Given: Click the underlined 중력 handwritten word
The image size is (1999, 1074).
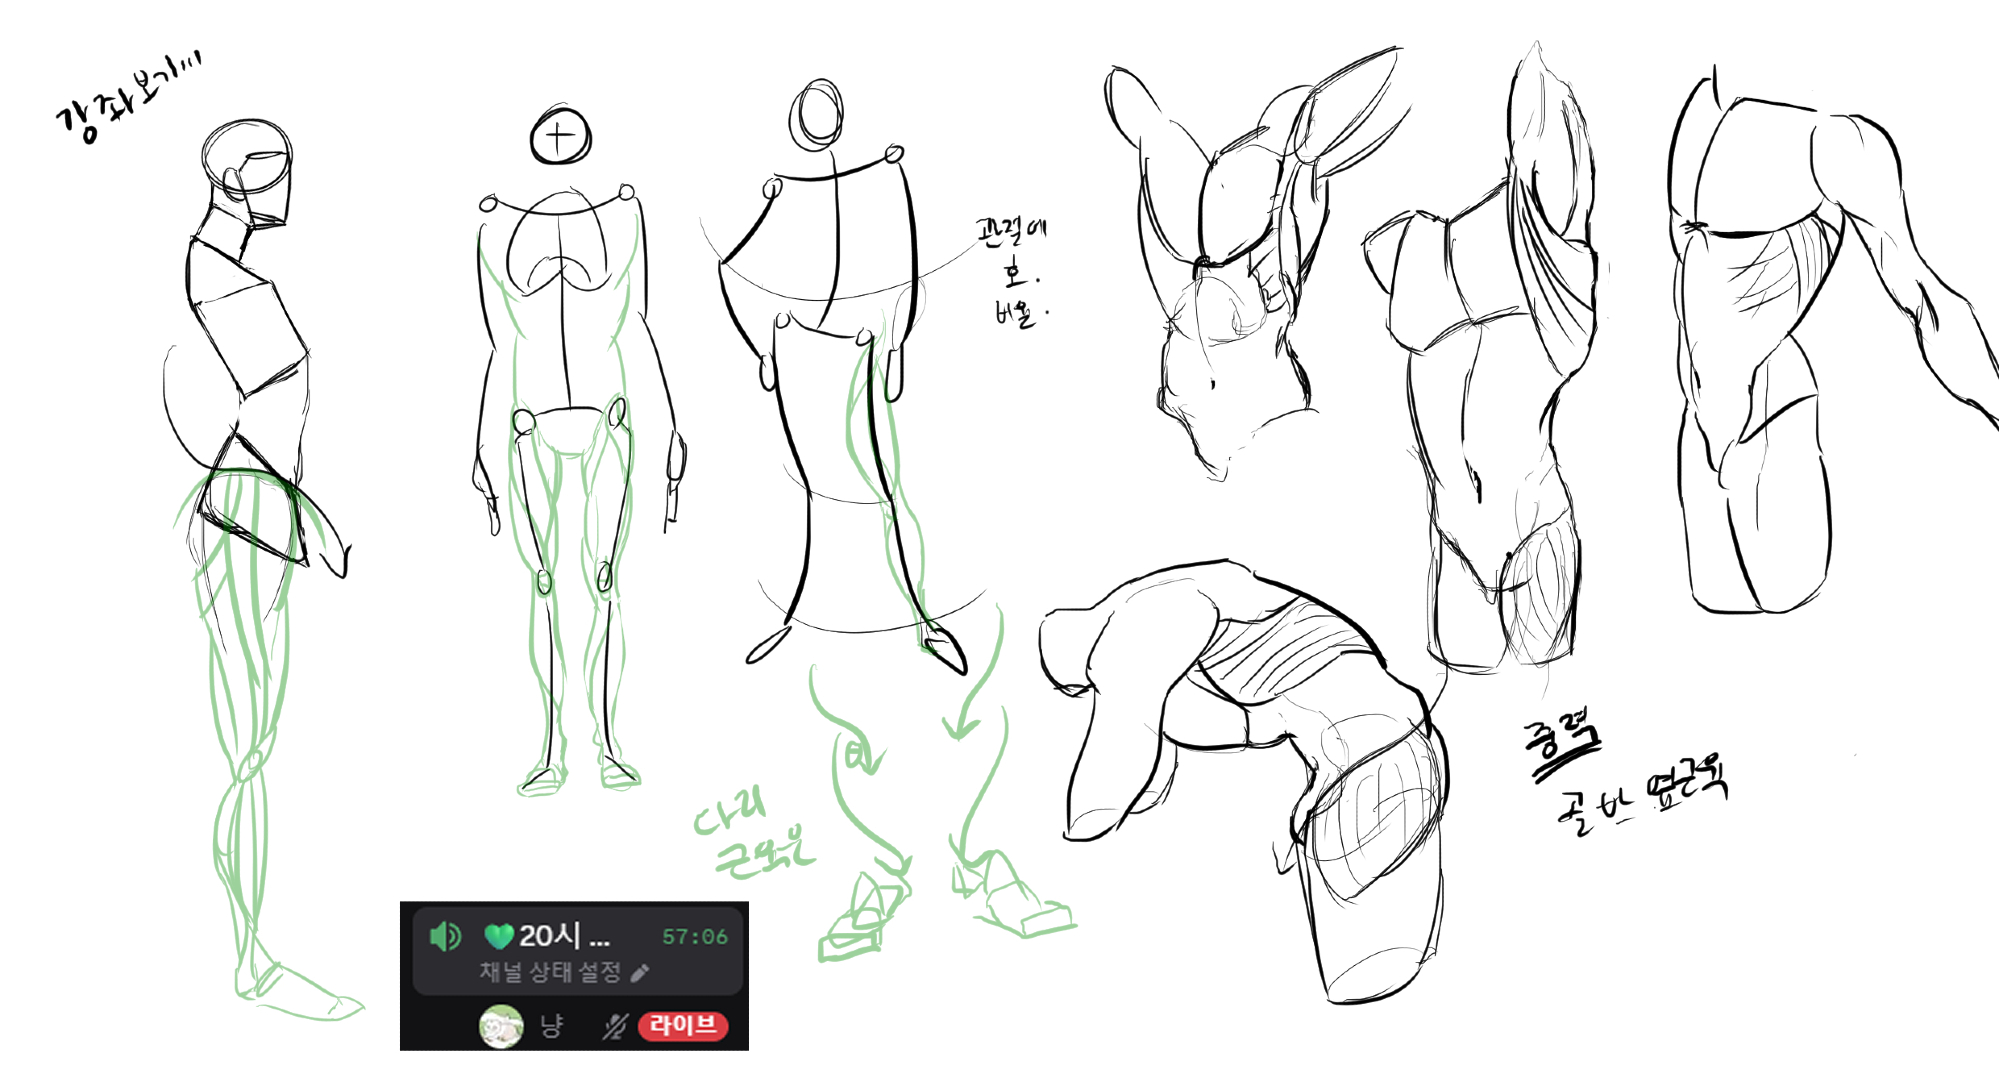Looking at the screenshot, I should click(x=1561, y=745).
